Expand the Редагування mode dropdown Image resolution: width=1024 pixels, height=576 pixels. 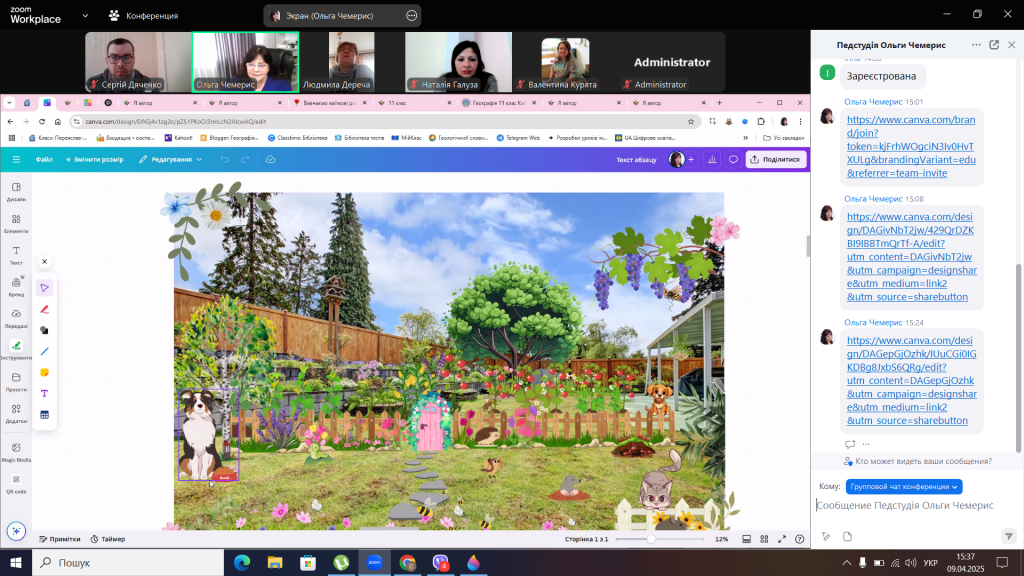(170, 159)
